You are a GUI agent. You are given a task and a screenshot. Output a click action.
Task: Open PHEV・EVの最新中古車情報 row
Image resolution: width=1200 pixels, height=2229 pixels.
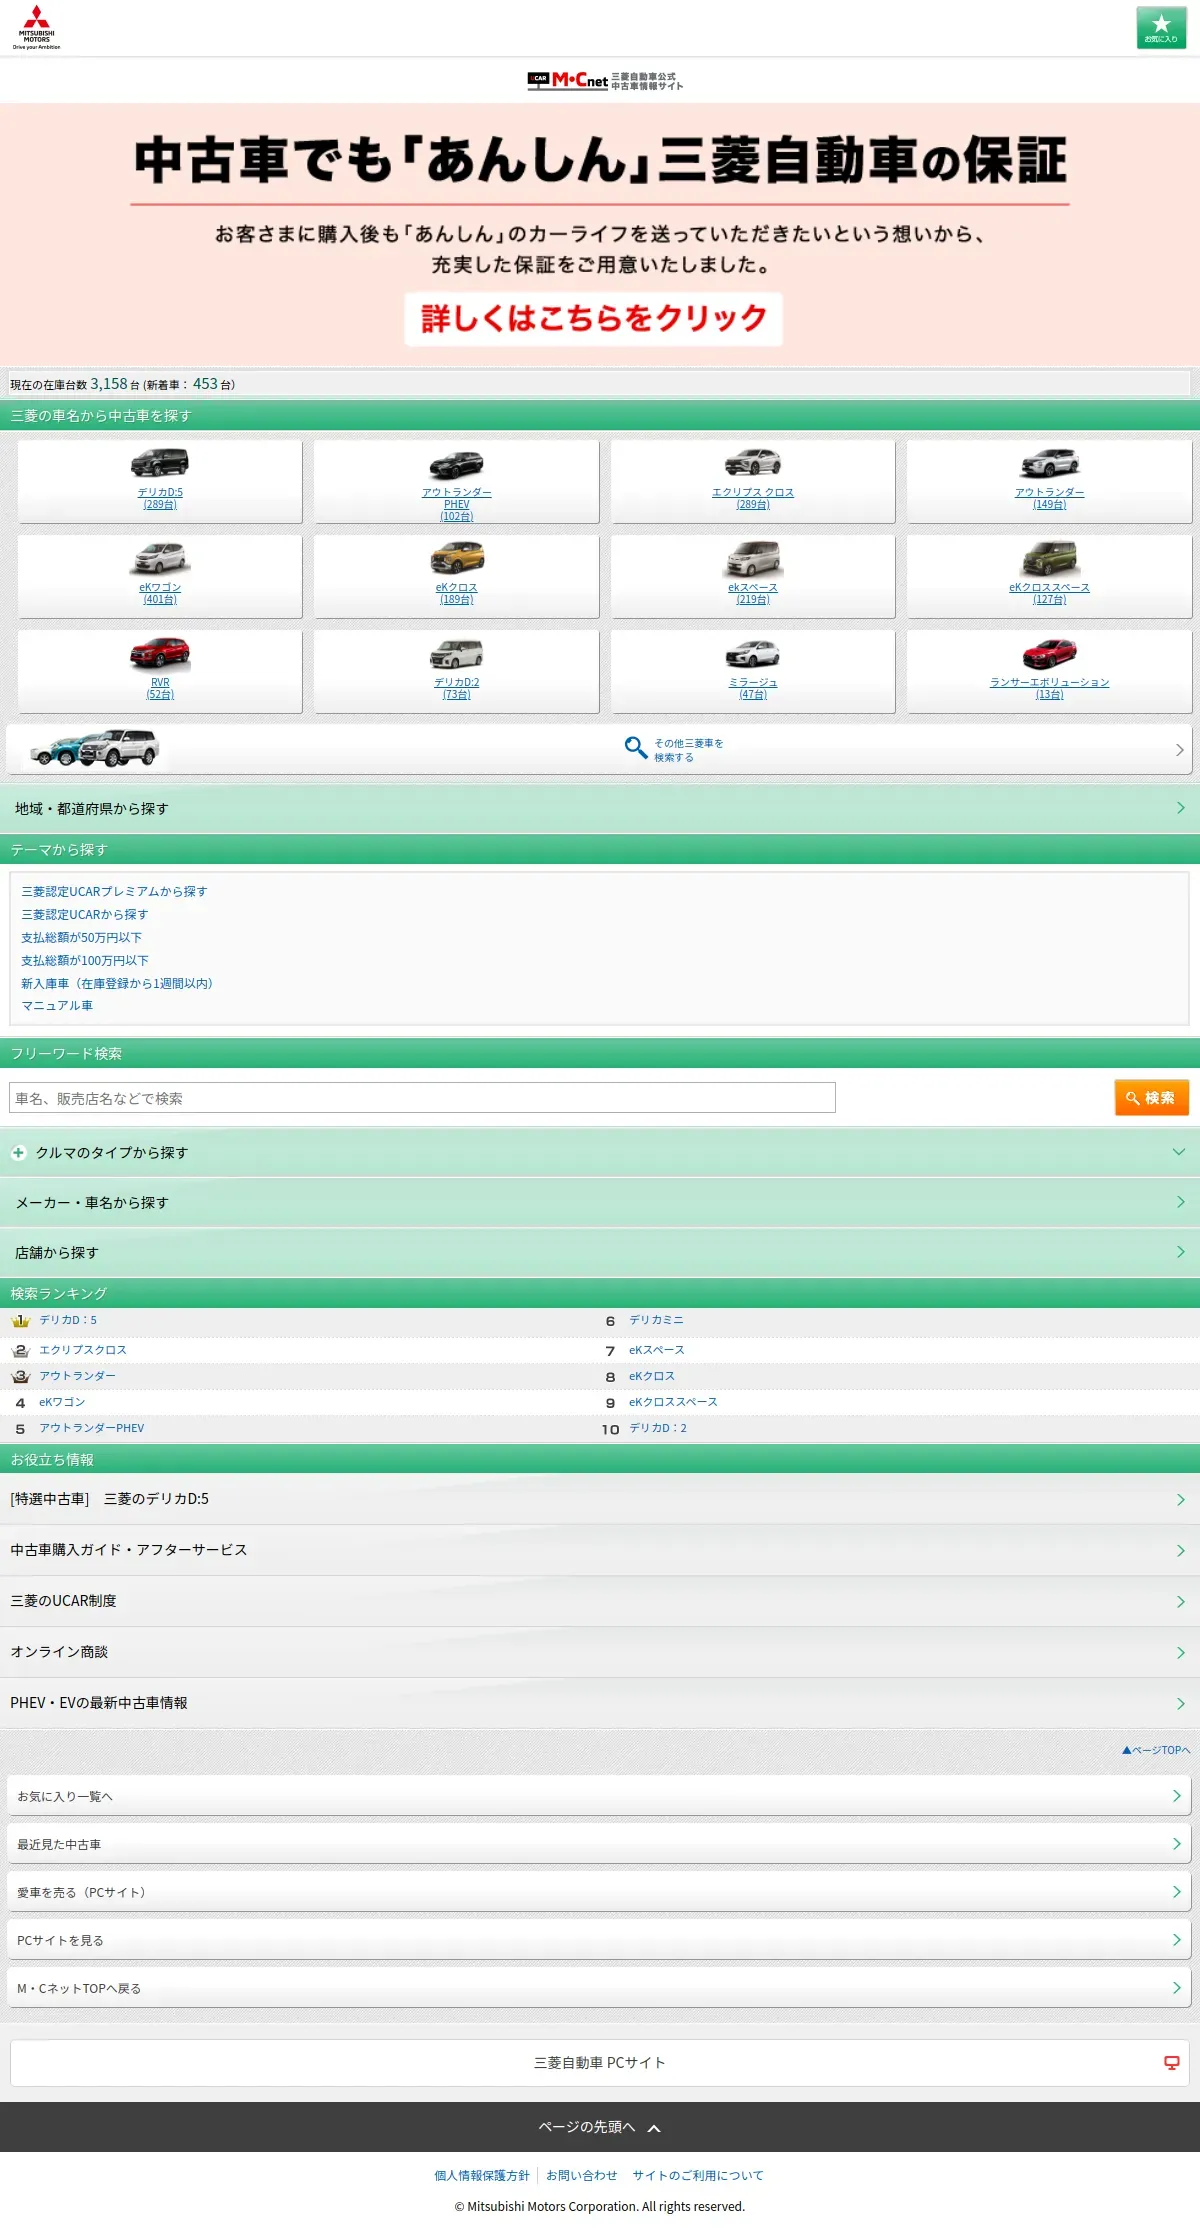point(600,1703)
